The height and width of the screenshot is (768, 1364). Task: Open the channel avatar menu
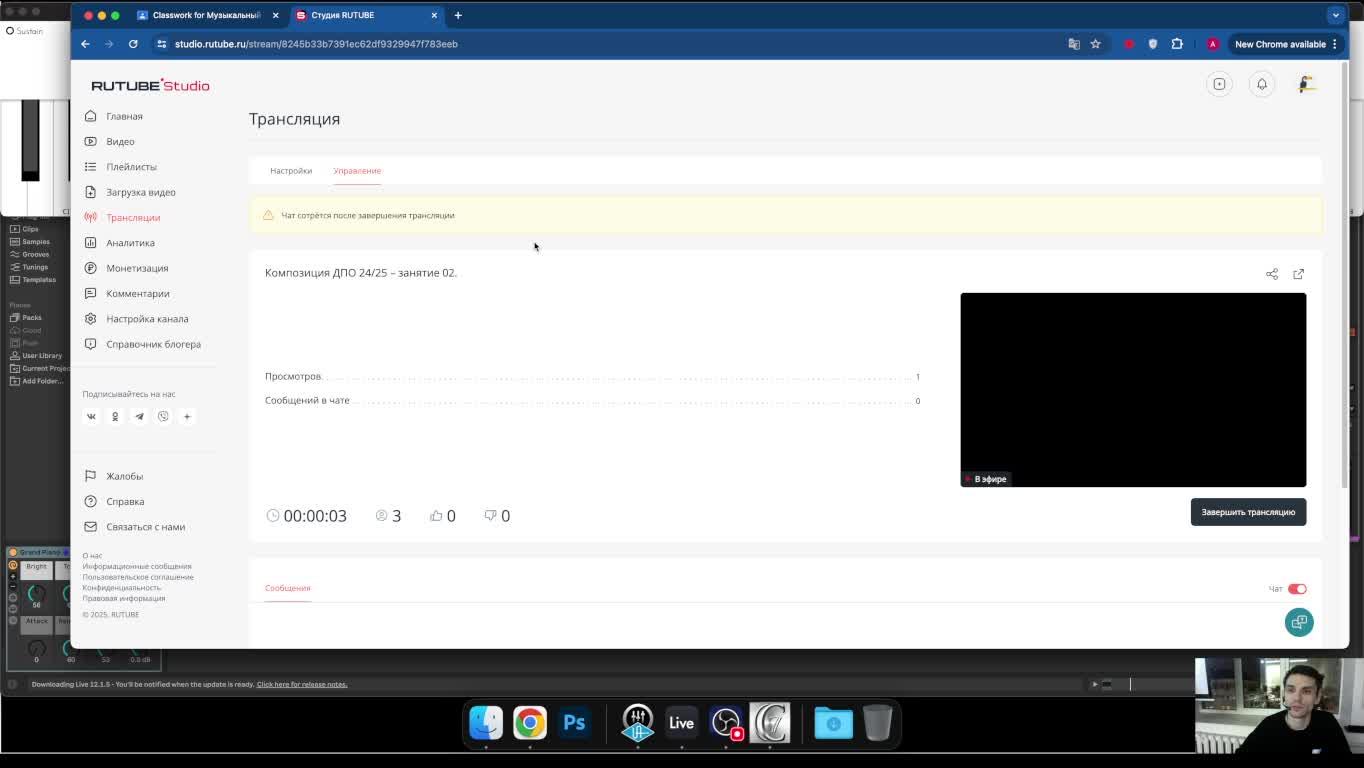(1306, 84)
